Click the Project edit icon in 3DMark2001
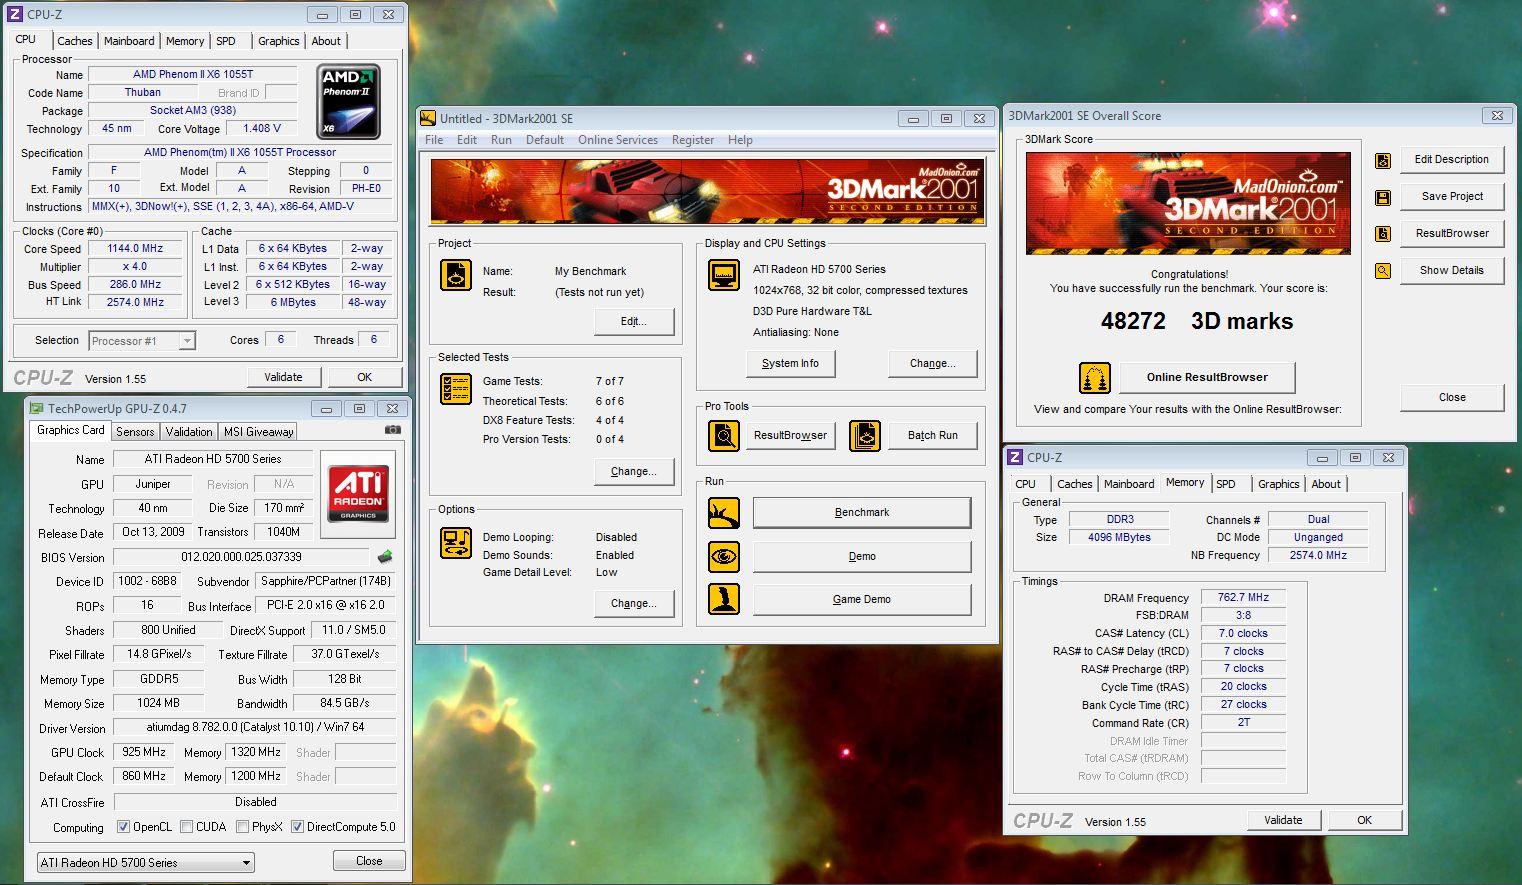 click(456, 275)
